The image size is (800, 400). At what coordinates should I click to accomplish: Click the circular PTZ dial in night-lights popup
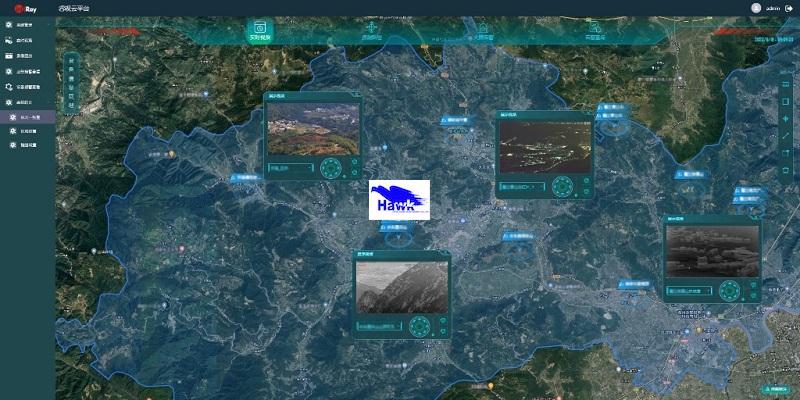(x=564, y=185)
